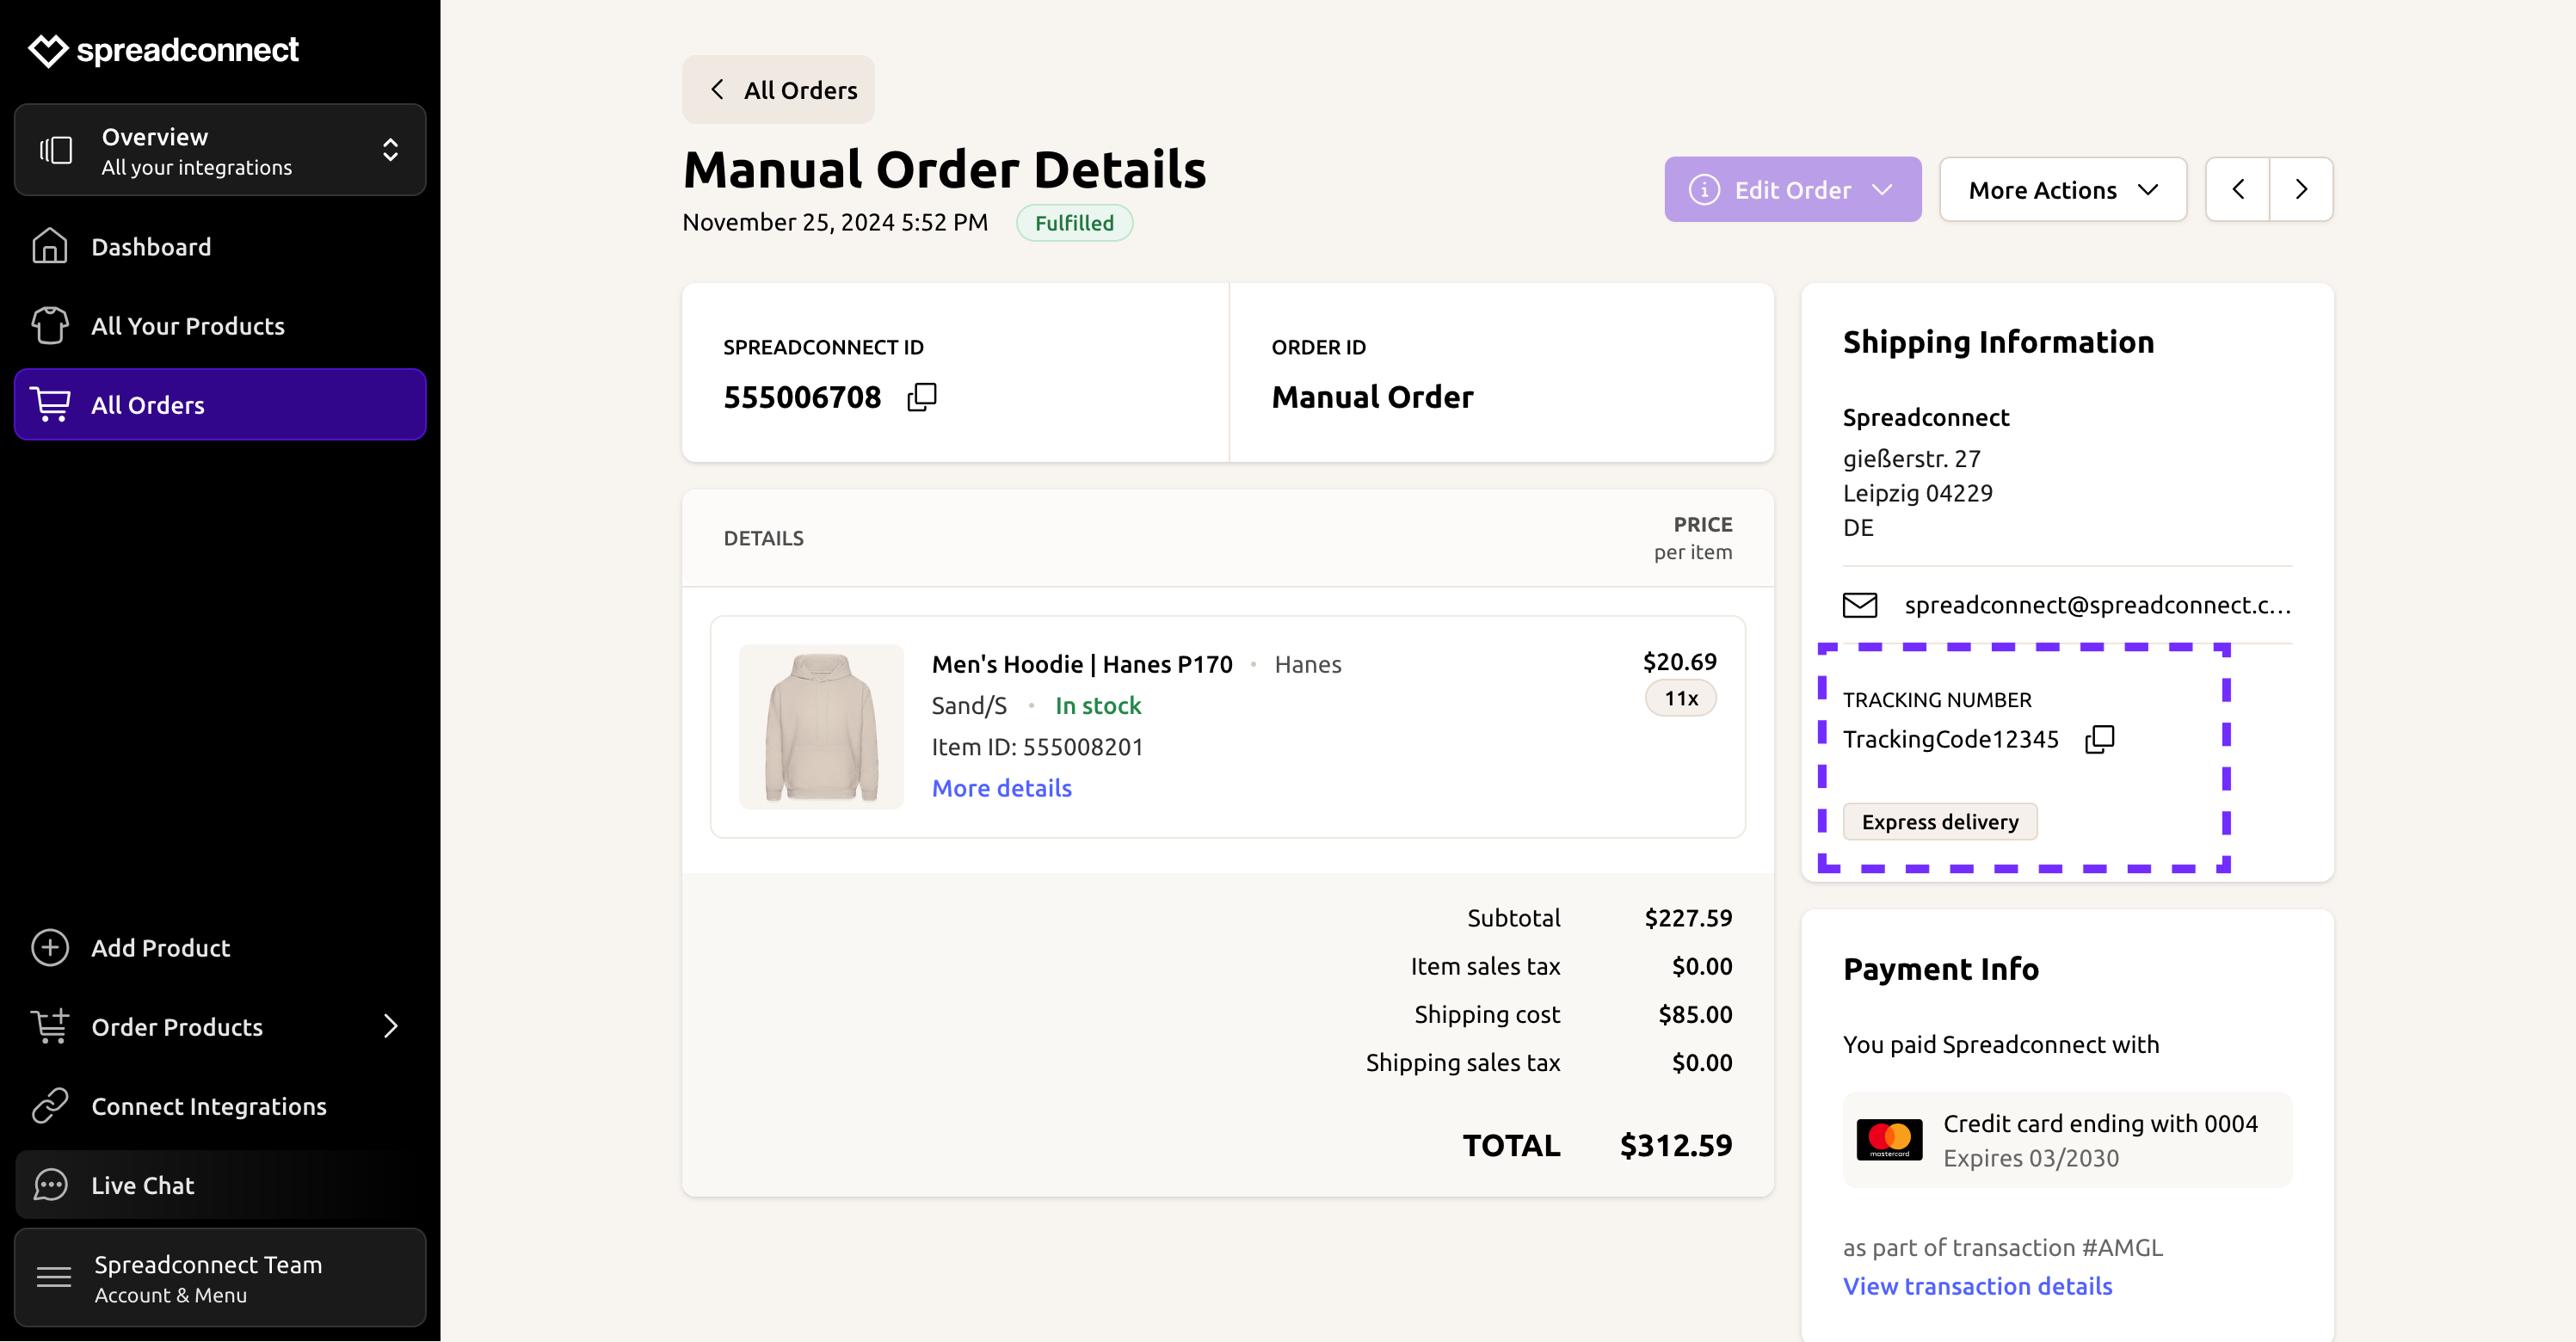Copy the Spreadconnect ID 555006708
Image resolution: width=2576 pixels, height=1342 pixels.
[x=921, y=397]
